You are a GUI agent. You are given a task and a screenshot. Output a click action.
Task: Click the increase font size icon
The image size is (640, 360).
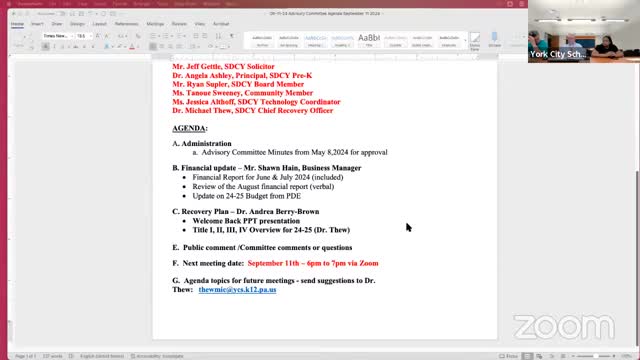98,36
